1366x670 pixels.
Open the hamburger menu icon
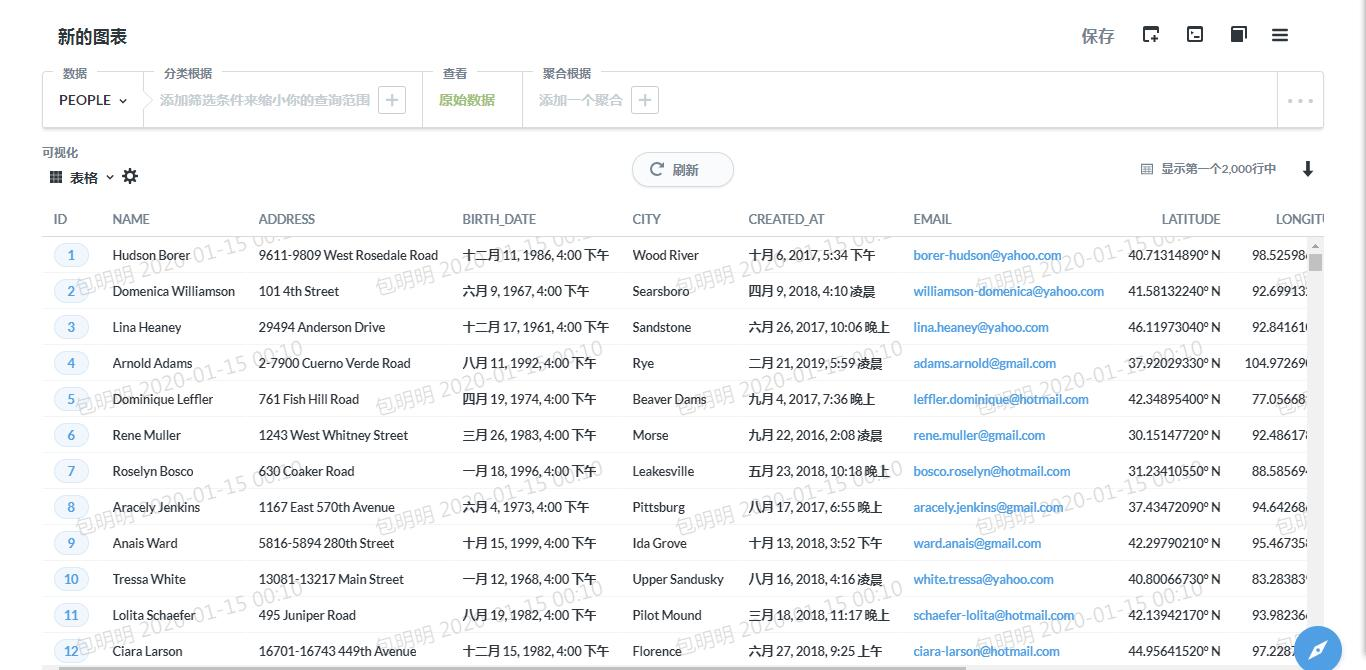click(x=1280, y=35)
